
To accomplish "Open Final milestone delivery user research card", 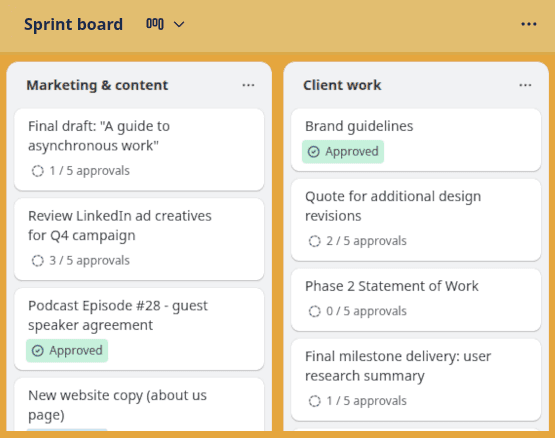I will tap(416, 380).
